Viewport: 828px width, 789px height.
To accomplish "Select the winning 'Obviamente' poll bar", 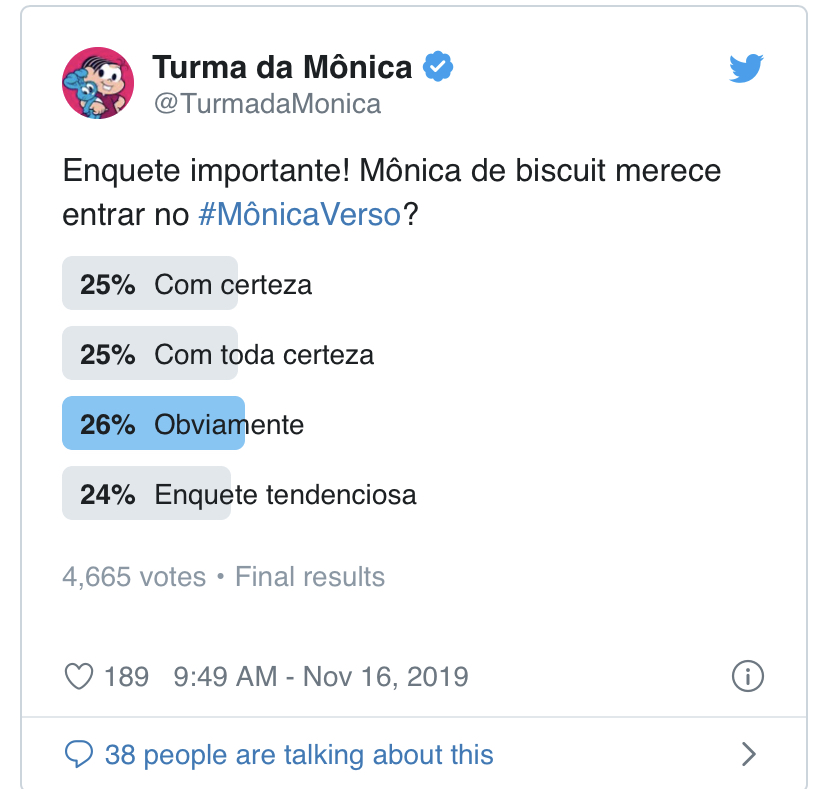I will pos(183,424).
